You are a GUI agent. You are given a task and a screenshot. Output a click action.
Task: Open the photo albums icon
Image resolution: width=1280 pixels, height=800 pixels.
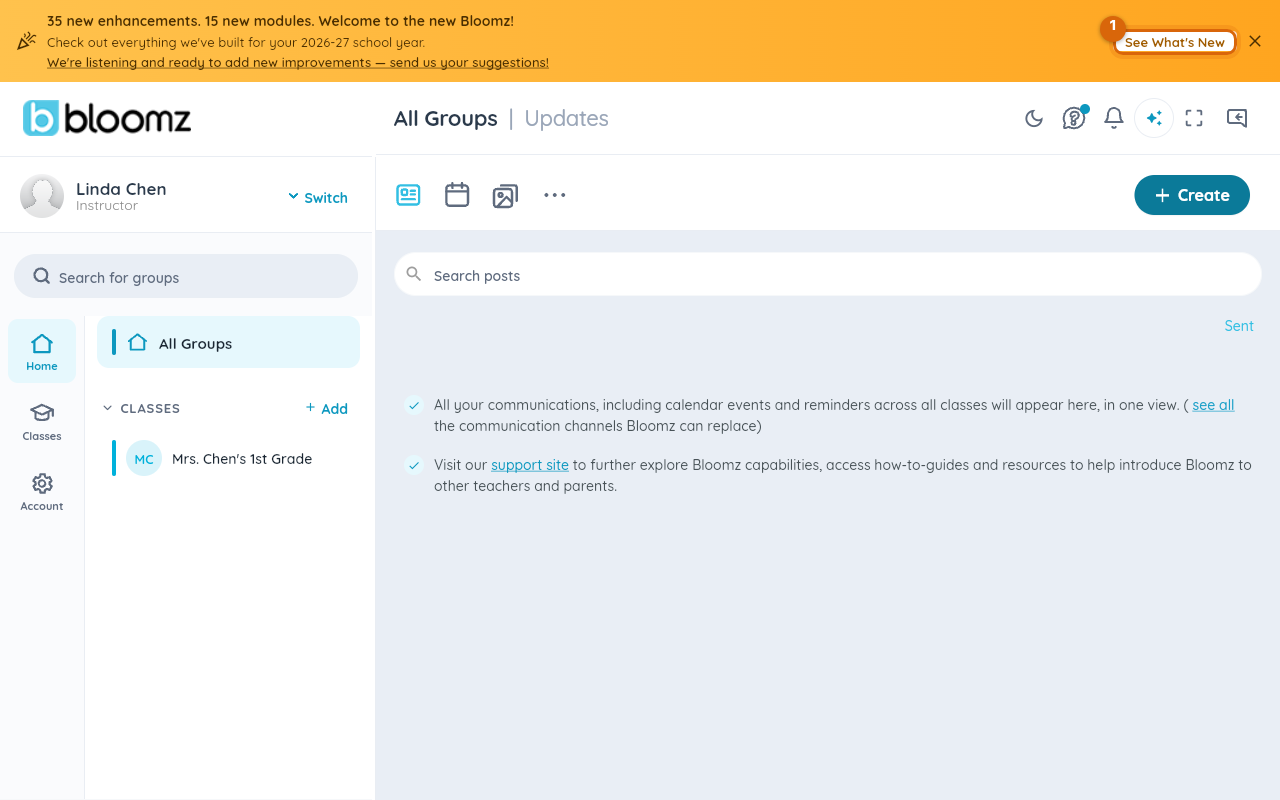click(x=505, y=196)
